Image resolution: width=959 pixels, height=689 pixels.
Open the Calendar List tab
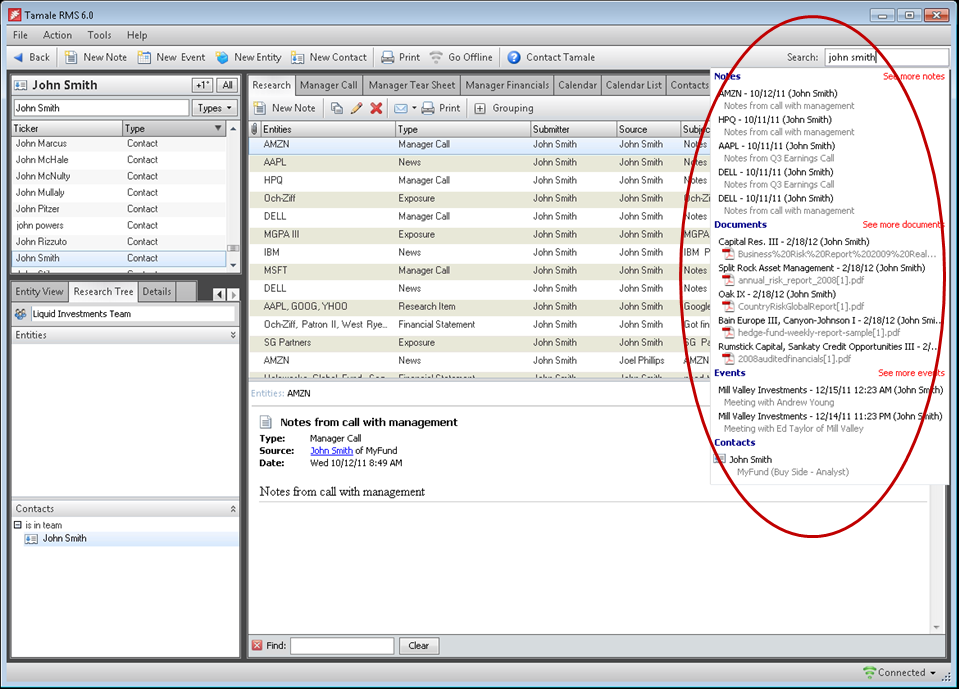[x=633, y=85]
